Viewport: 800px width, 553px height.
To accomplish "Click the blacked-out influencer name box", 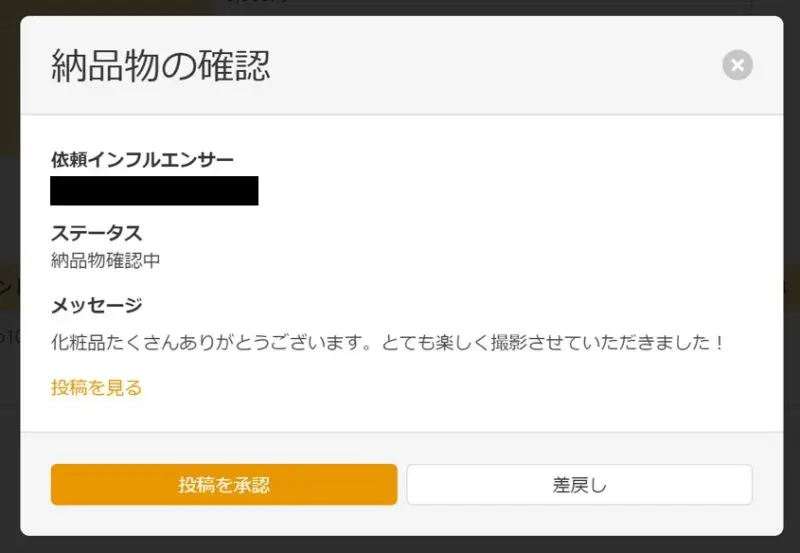I will 154,191.
